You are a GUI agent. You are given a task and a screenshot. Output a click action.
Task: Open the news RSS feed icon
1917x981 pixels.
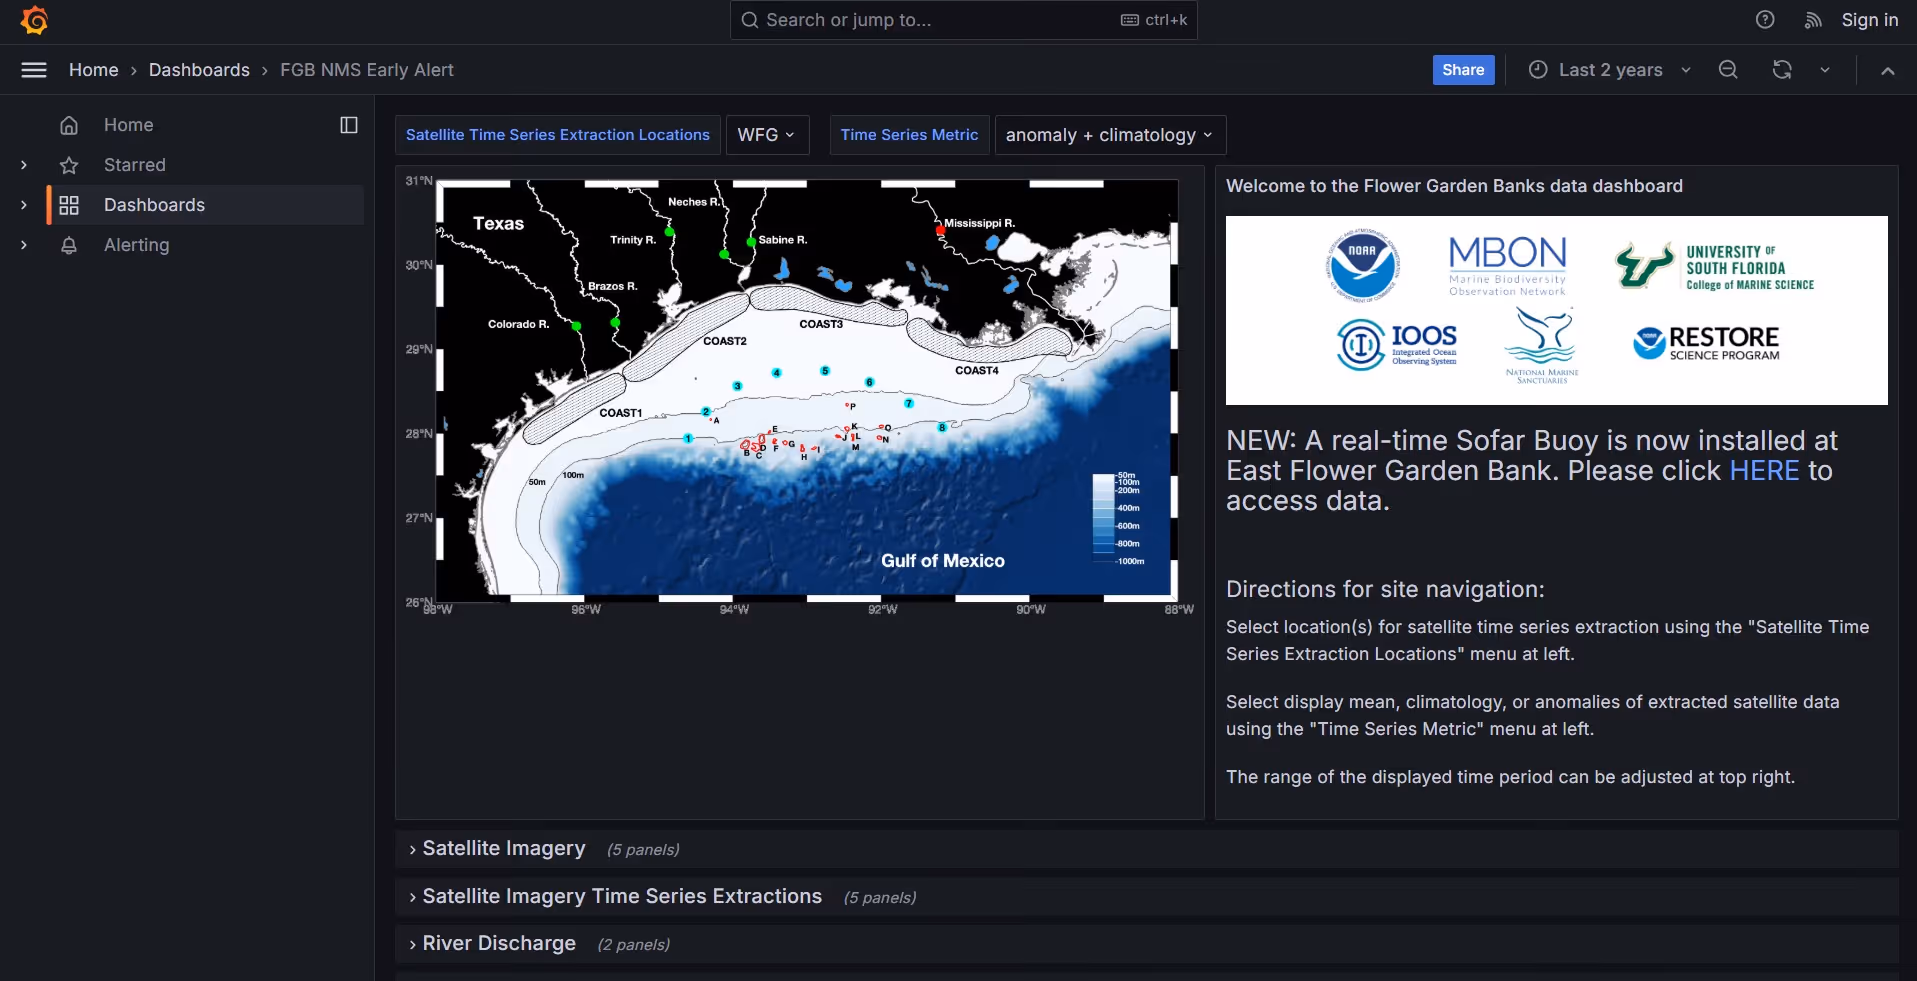click(1813, 20)
